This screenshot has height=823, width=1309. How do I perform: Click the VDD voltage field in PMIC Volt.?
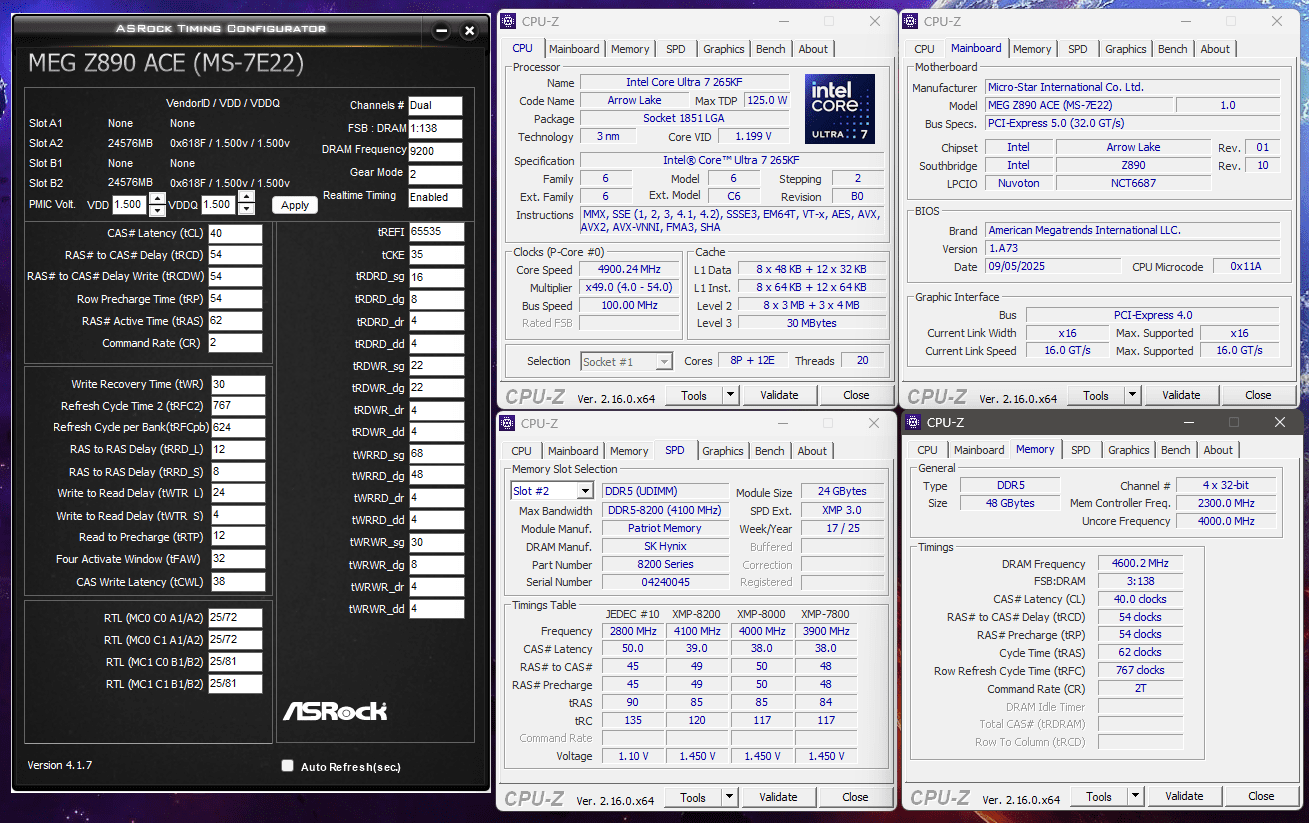click(130, 205)
